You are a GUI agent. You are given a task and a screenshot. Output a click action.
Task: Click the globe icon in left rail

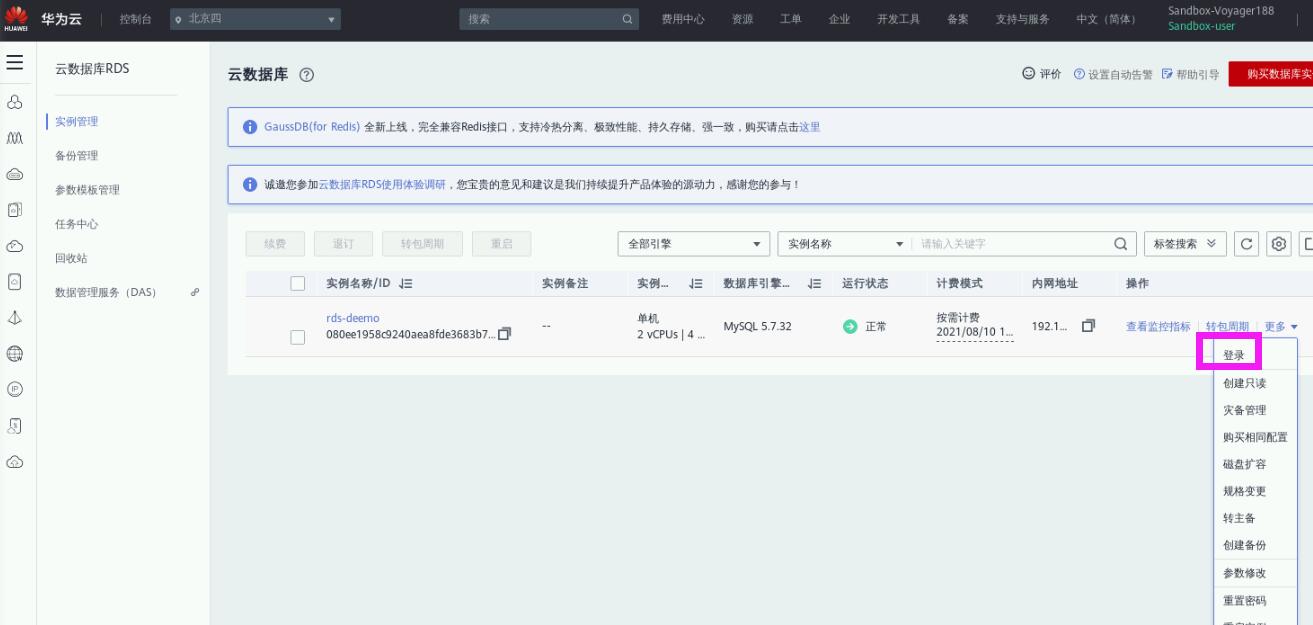[15, 353]
